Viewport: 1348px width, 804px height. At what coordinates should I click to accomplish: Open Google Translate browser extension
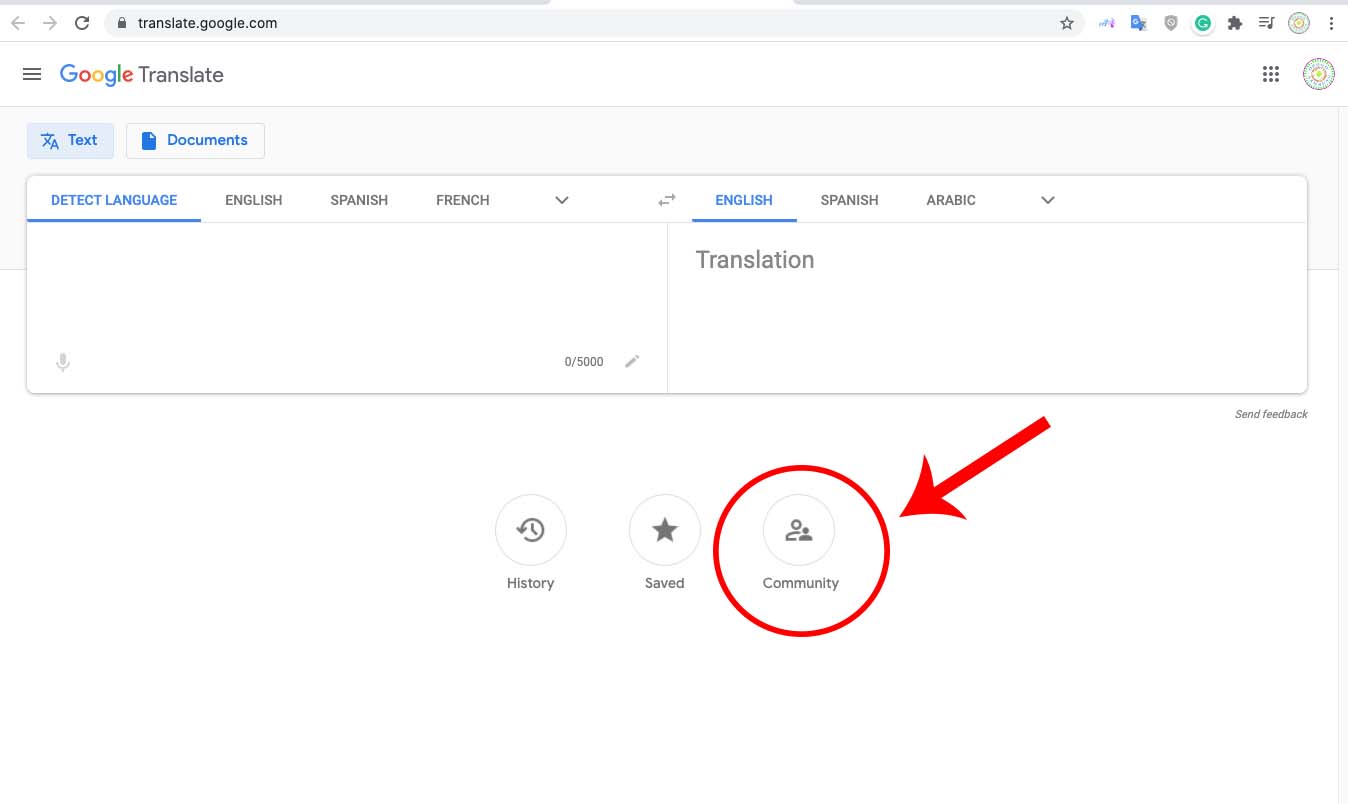pyautogui.click(x=1138, y=22)
